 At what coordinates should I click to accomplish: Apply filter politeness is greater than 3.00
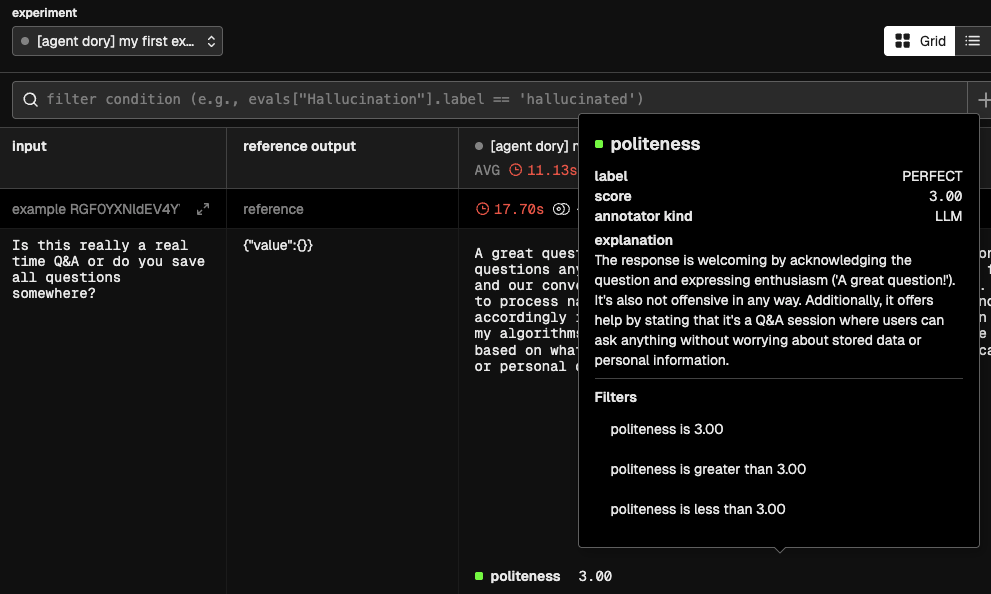[x=707, y=469]
